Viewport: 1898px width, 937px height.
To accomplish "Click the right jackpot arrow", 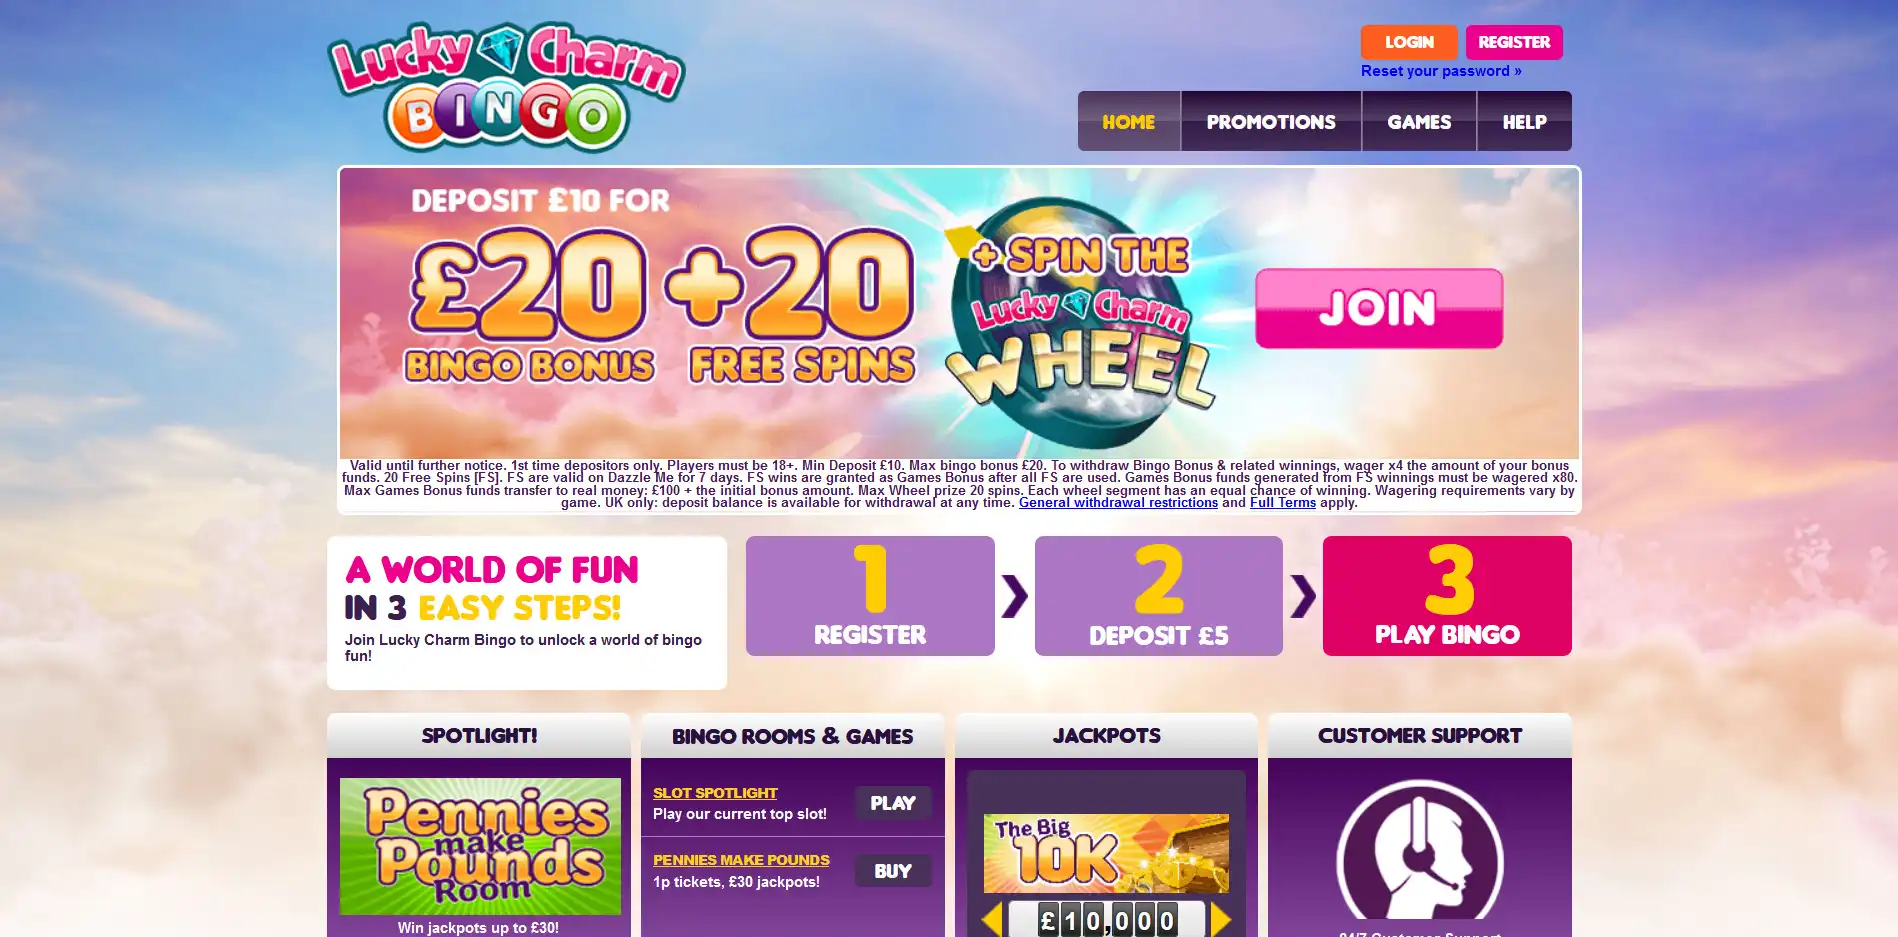I will 1221,920.
